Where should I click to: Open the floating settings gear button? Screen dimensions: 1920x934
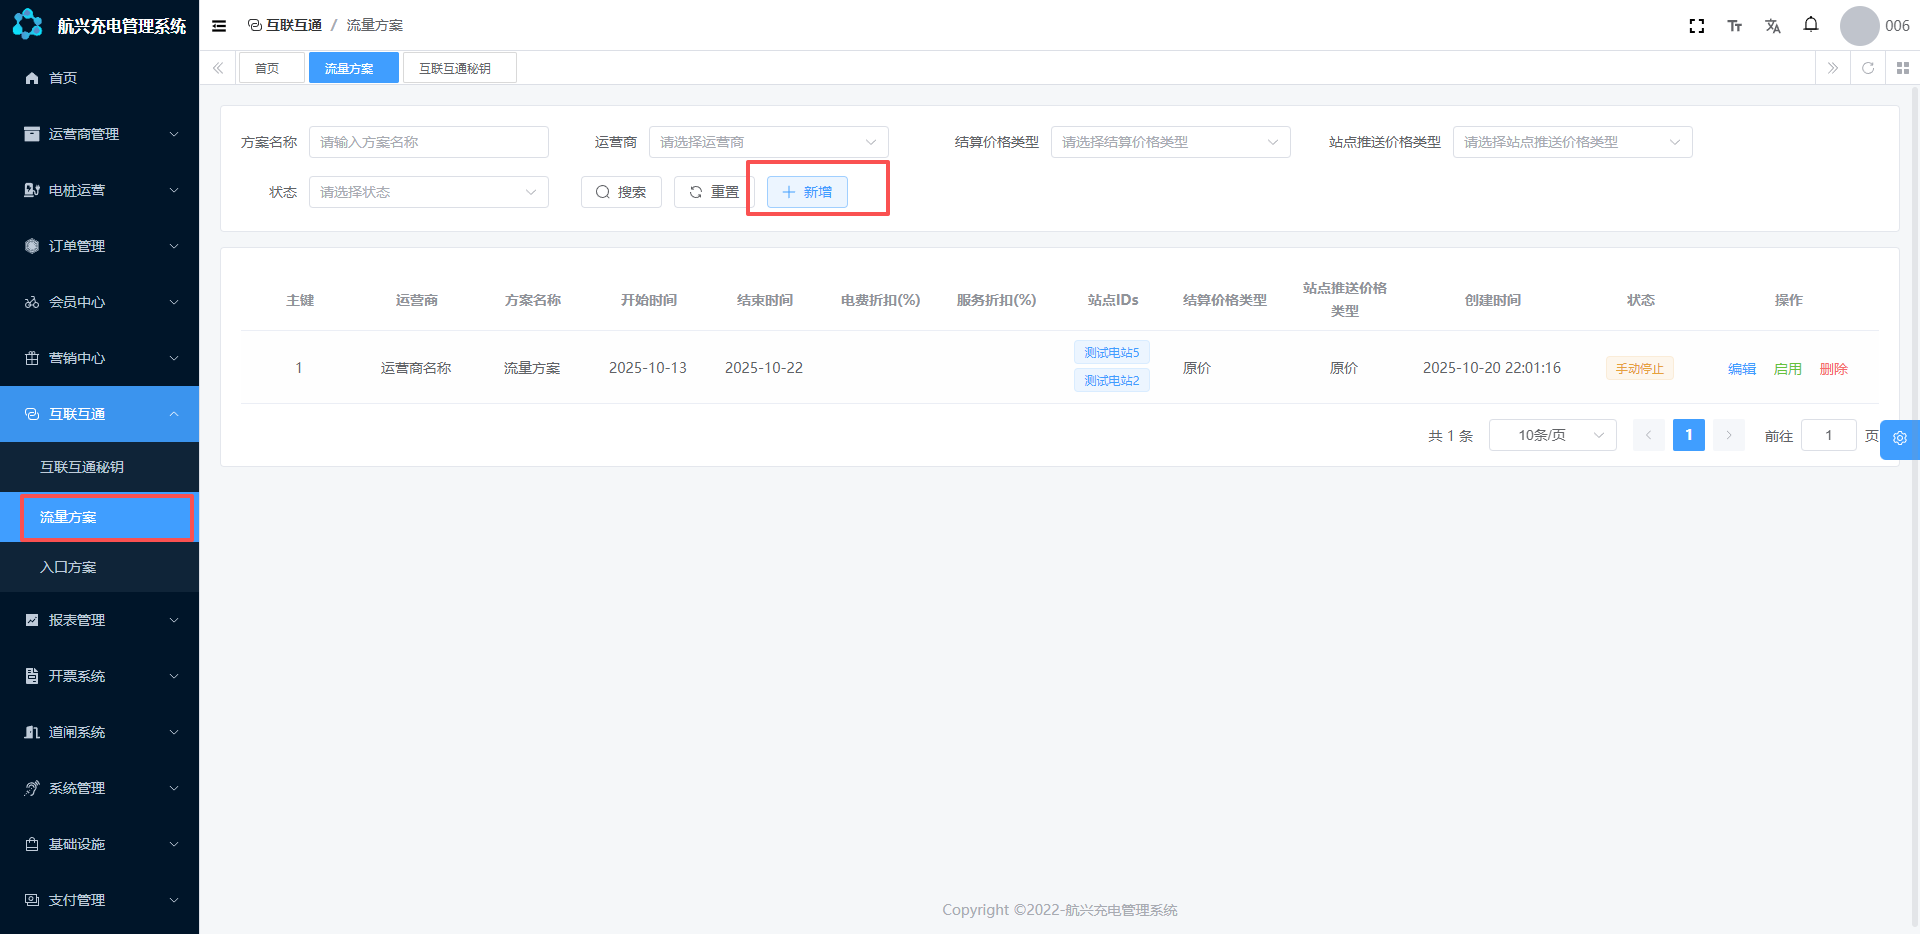pyautogui.click(x=1899, y=438)
